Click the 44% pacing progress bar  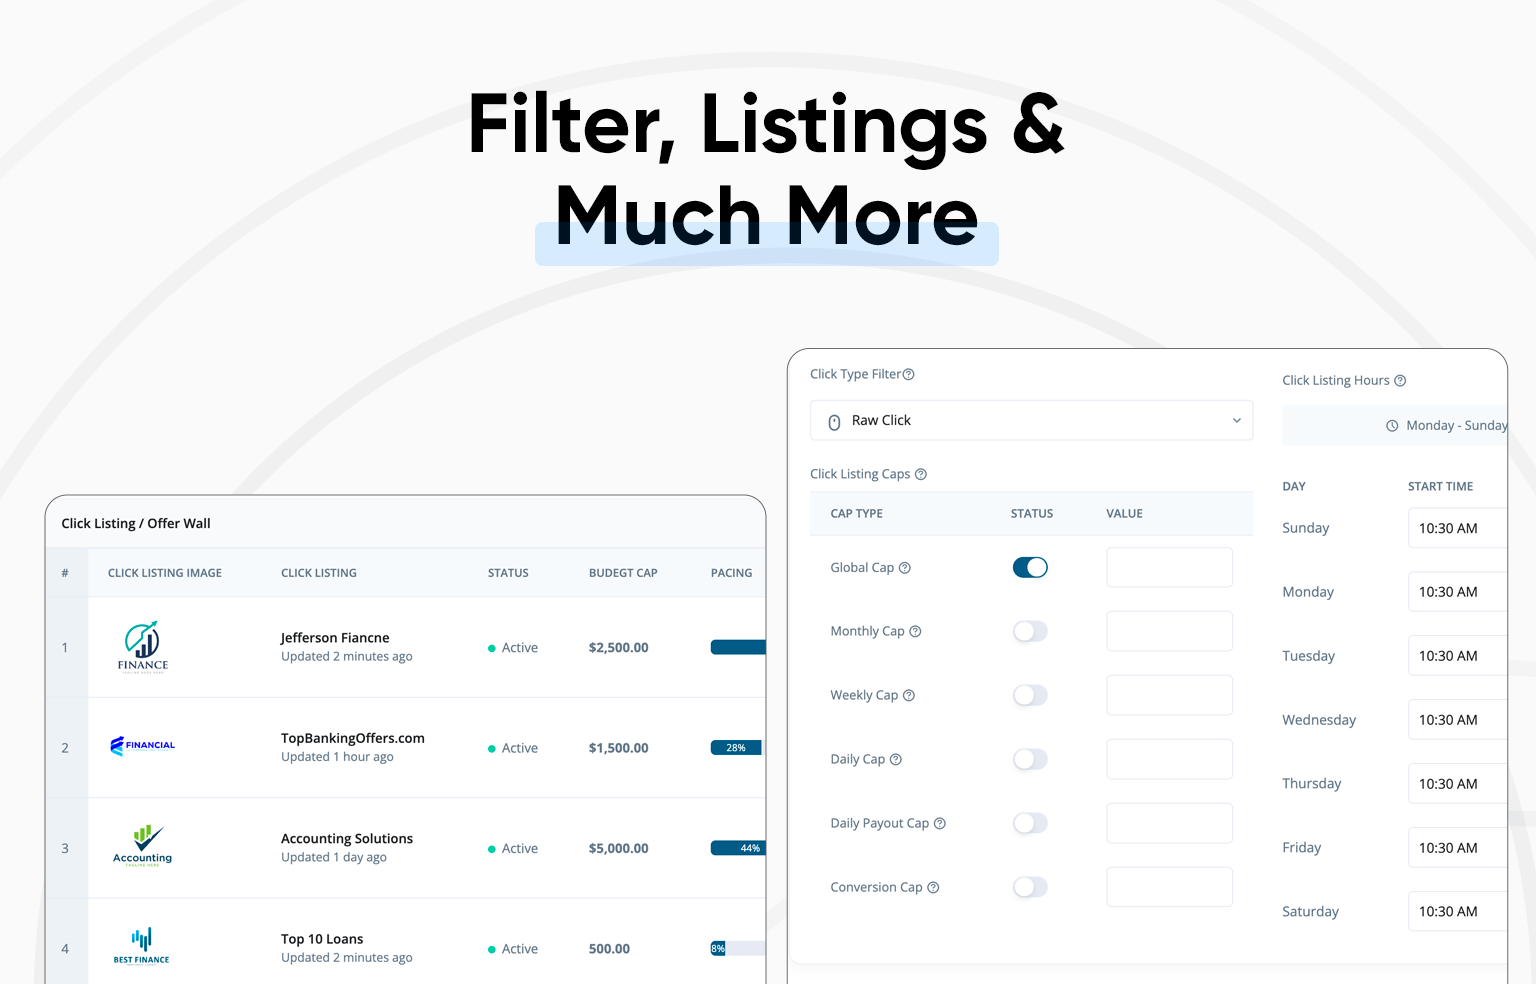point(738,848)
